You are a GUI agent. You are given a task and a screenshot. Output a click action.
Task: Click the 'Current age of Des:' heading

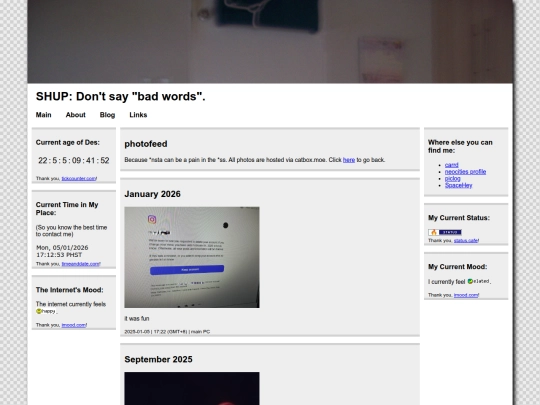(68, 142)
